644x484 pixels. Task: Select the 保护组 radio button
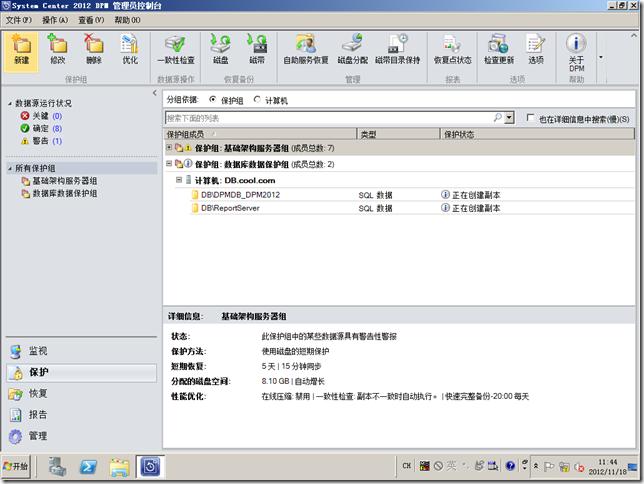pyautogui.click(x=214, y=100)
